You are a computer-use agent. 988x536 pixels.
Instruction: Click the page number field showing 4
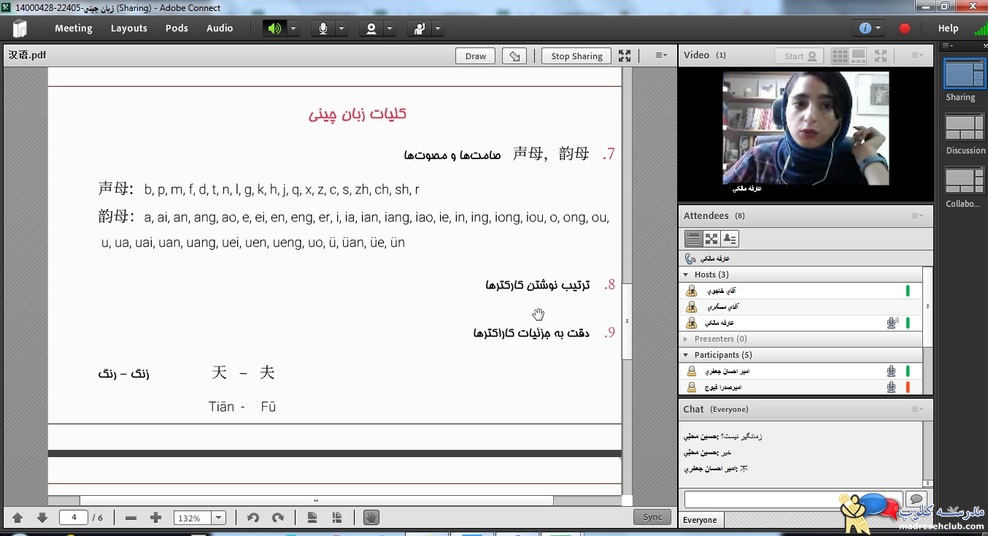[x=74, y=518]
